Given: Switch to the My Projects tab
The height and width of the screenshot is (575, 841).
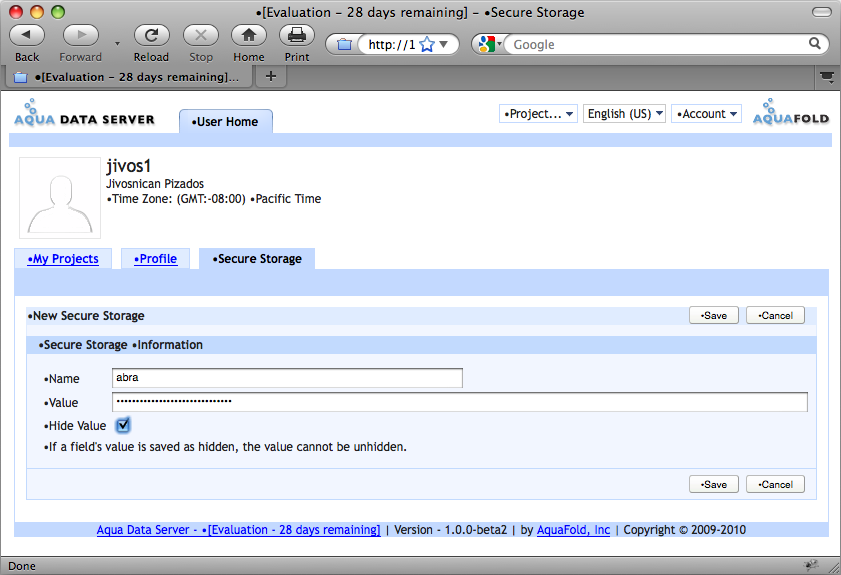Looking at the screenshot, I should [63, 259].
